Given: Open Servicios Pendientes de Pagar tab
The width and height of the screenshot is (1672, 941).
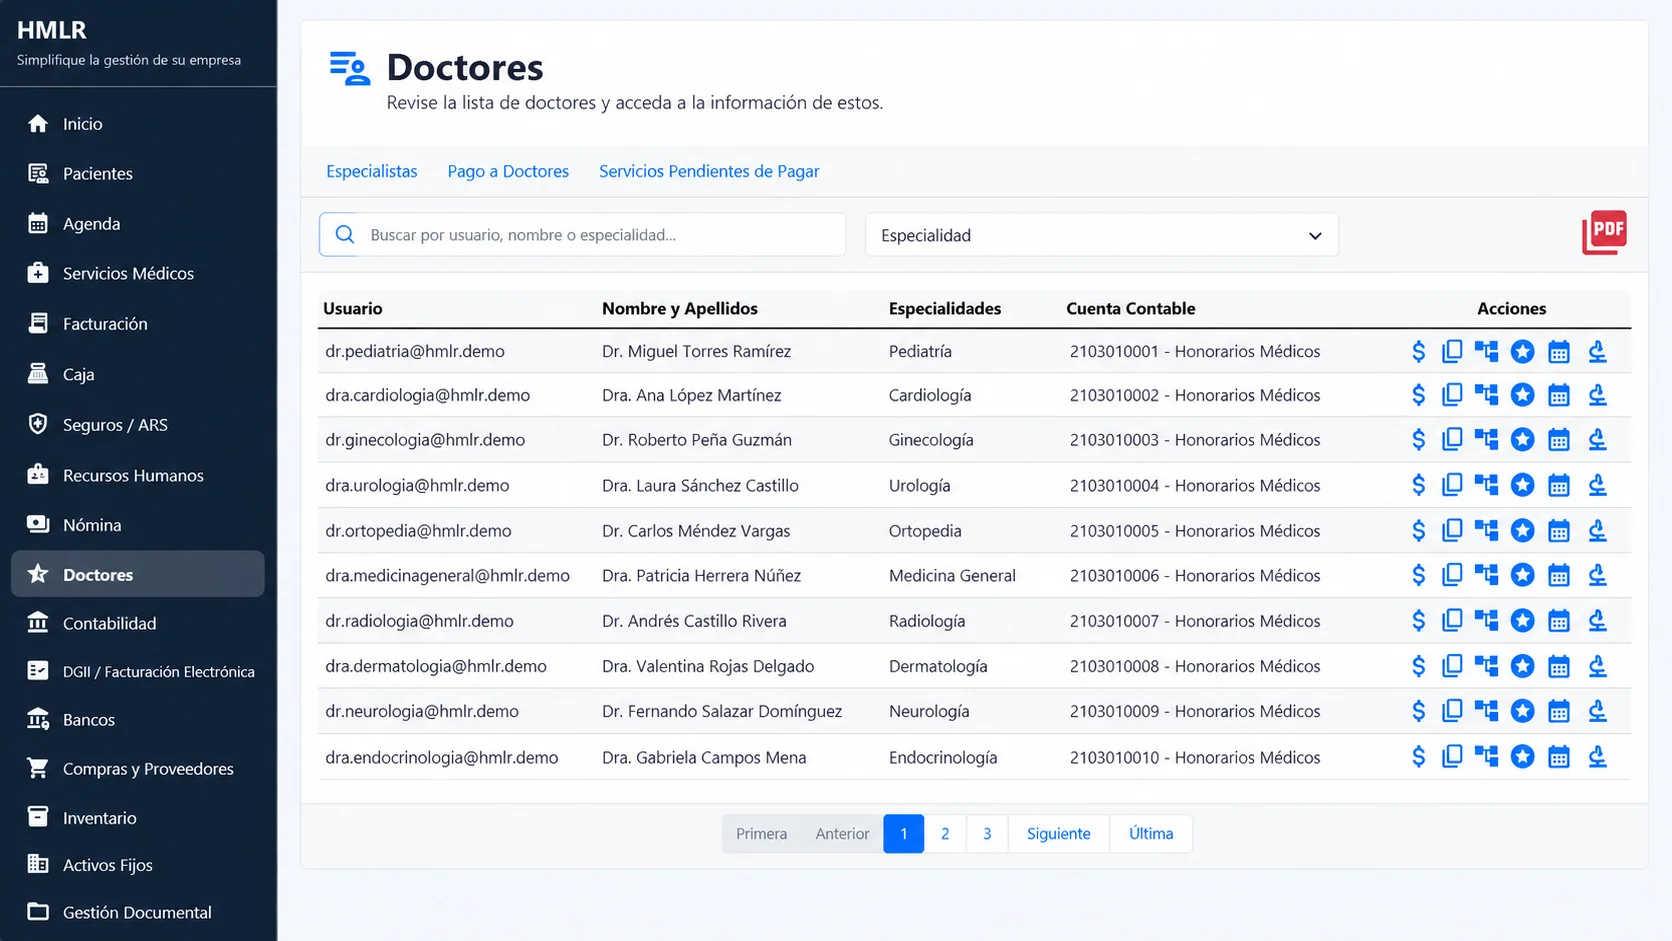Looking at the screenshot, I should (709, 171).
